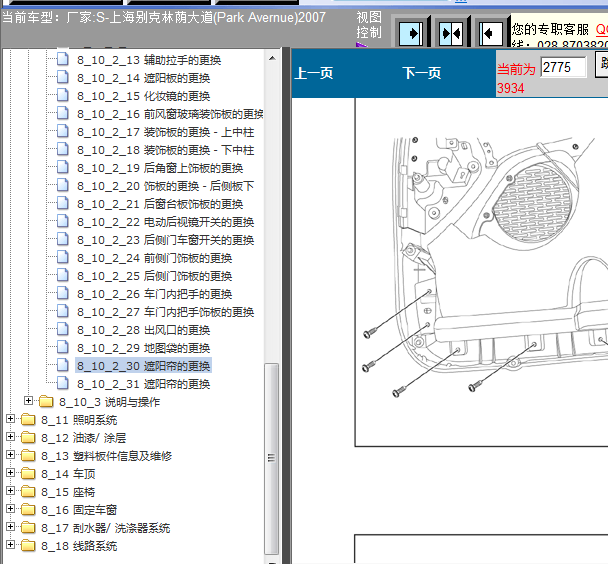Click door trim panel diagram image
The width and height of the screenshot is (608, 564).
[485, 267]
